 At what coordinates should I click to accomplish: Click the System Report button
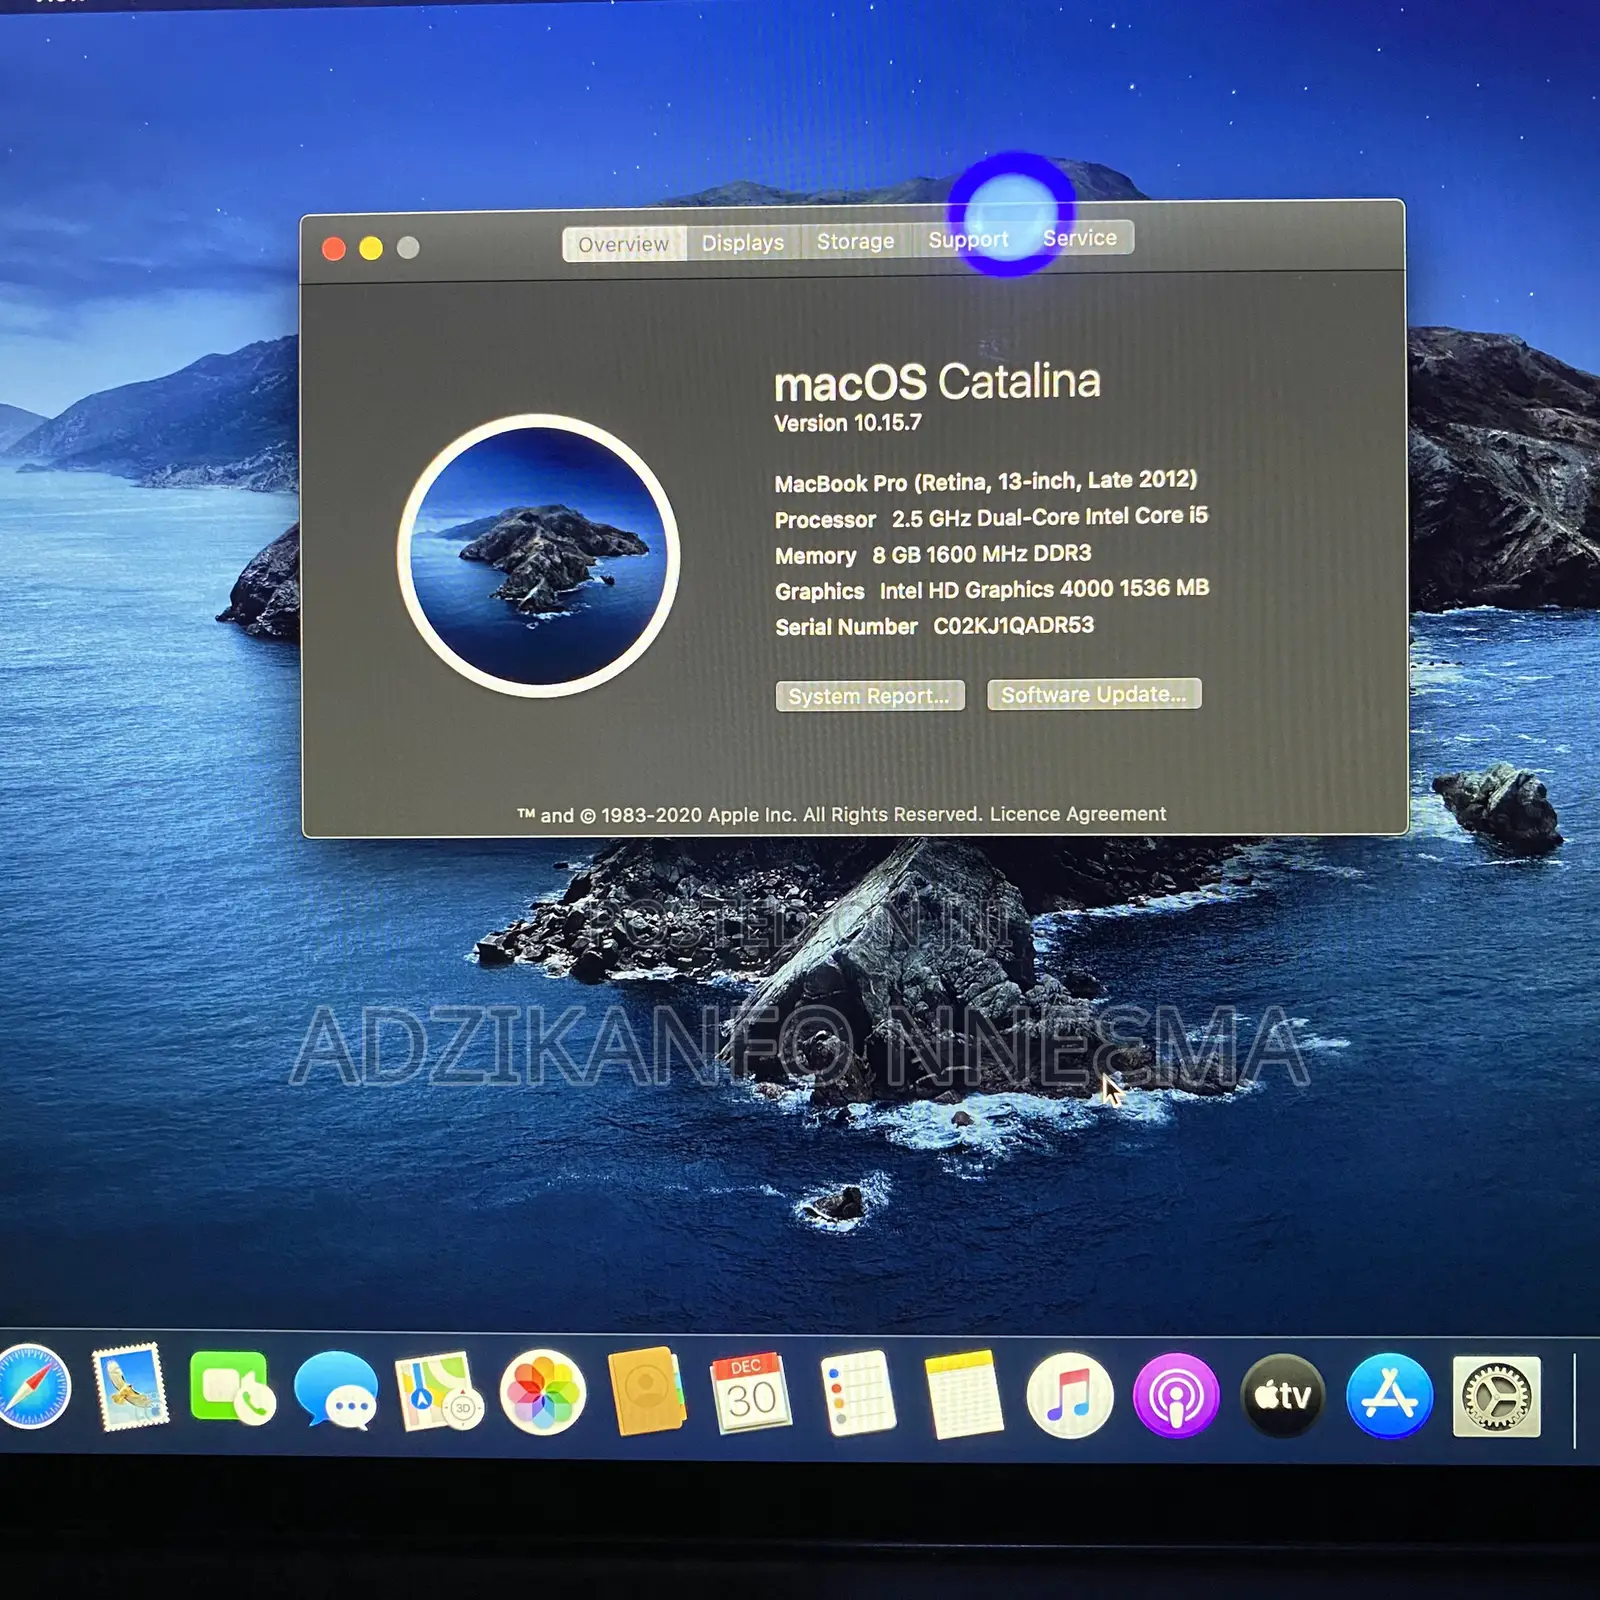click(x=870, y=696)
